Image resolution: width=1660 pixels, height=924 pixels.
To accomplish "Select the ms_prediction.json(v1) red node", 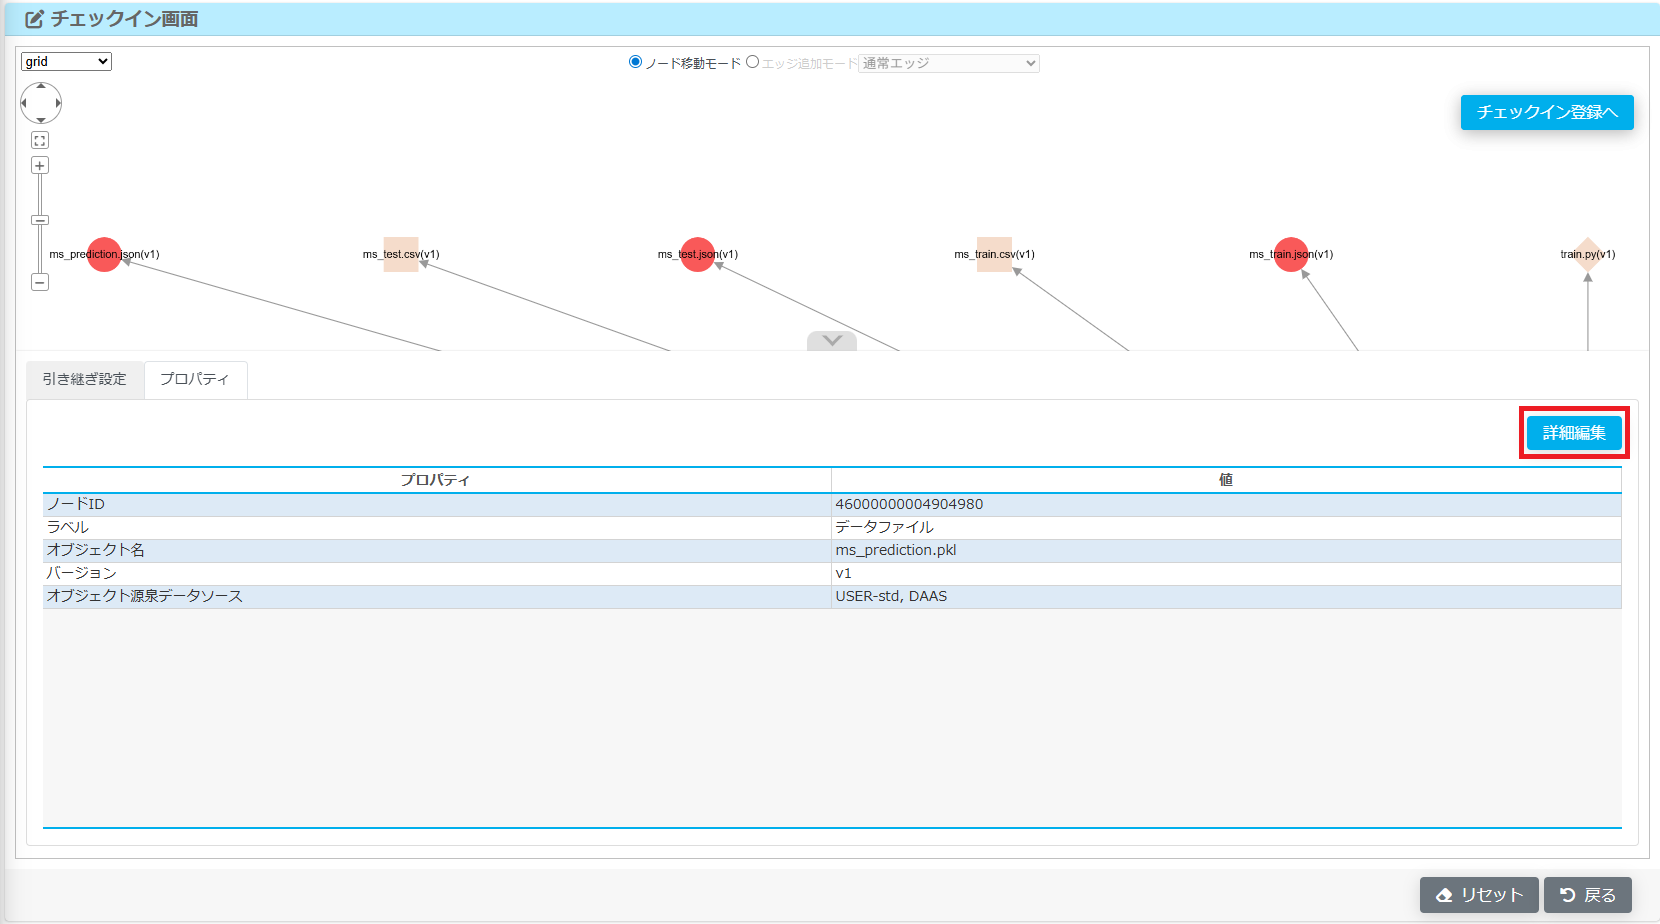I will [104, 254].
